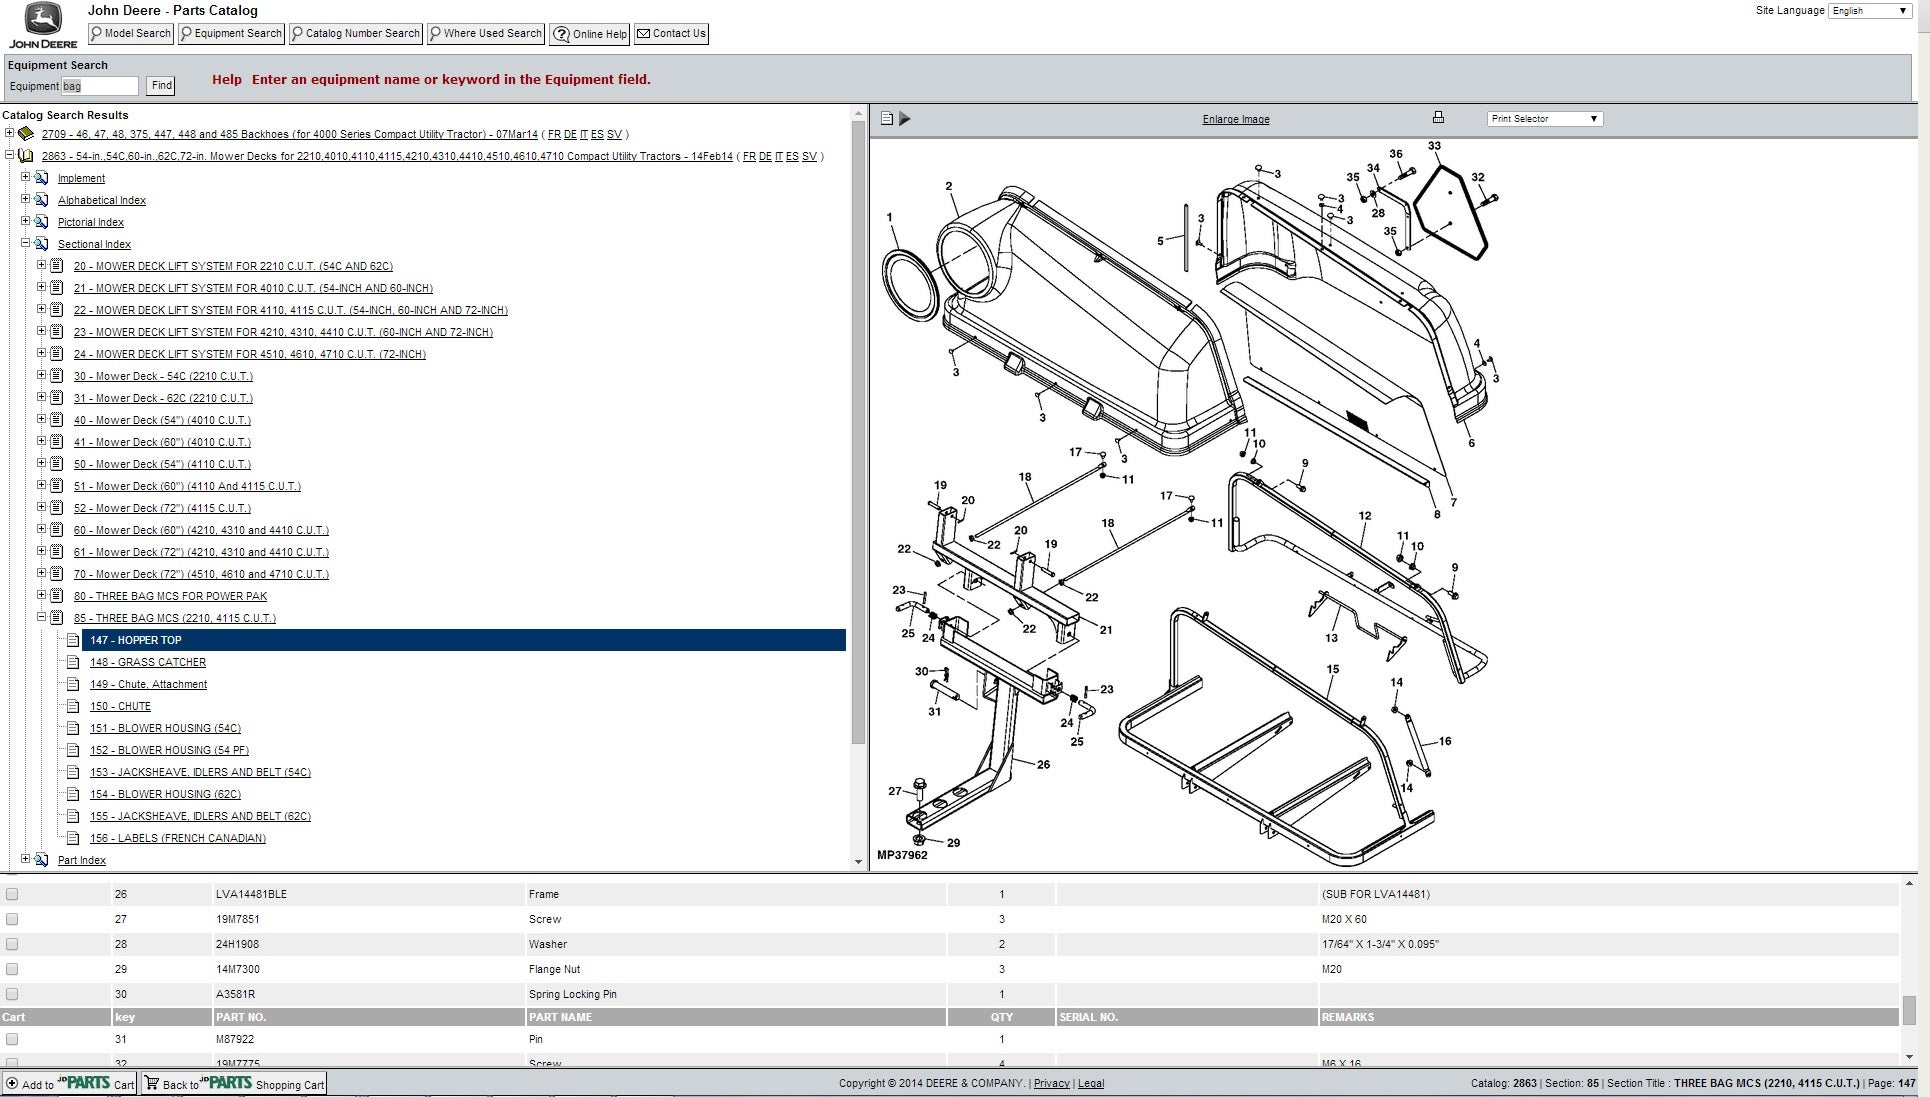
Task: Open the Alphabetical Index link
Action: (102, 200)
